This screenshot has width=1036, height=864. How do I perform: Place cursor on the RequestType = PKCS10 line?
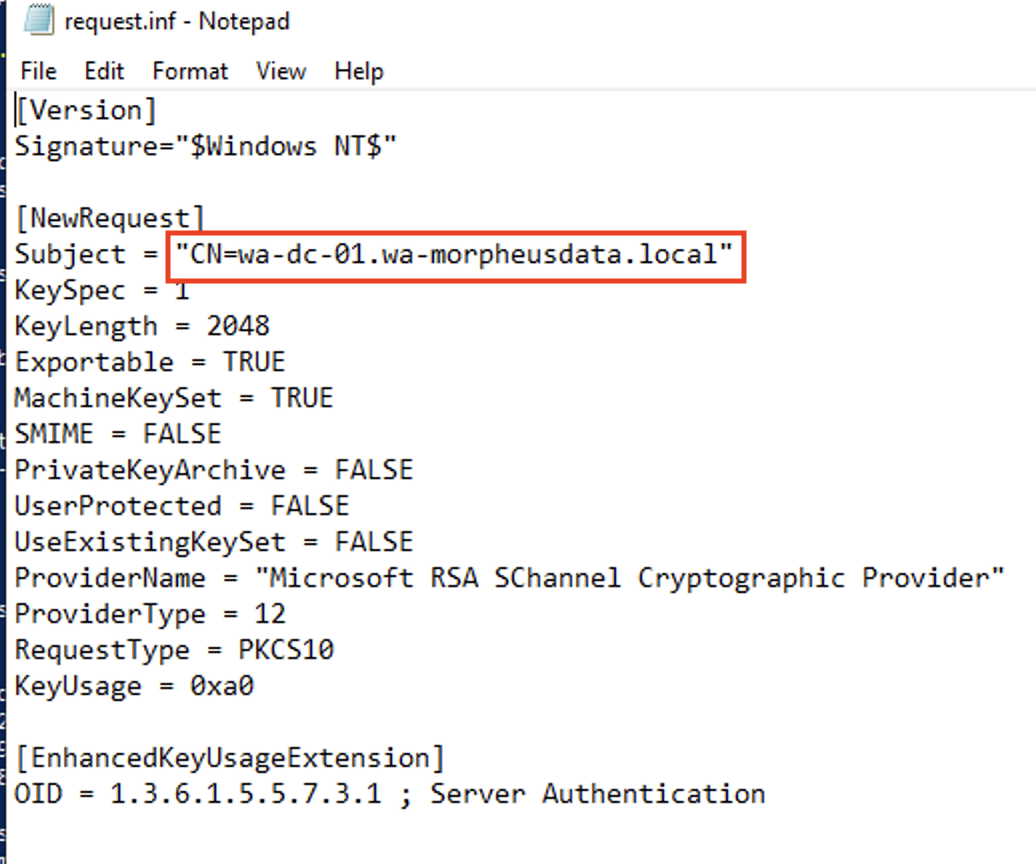click(x=175, y=649)
